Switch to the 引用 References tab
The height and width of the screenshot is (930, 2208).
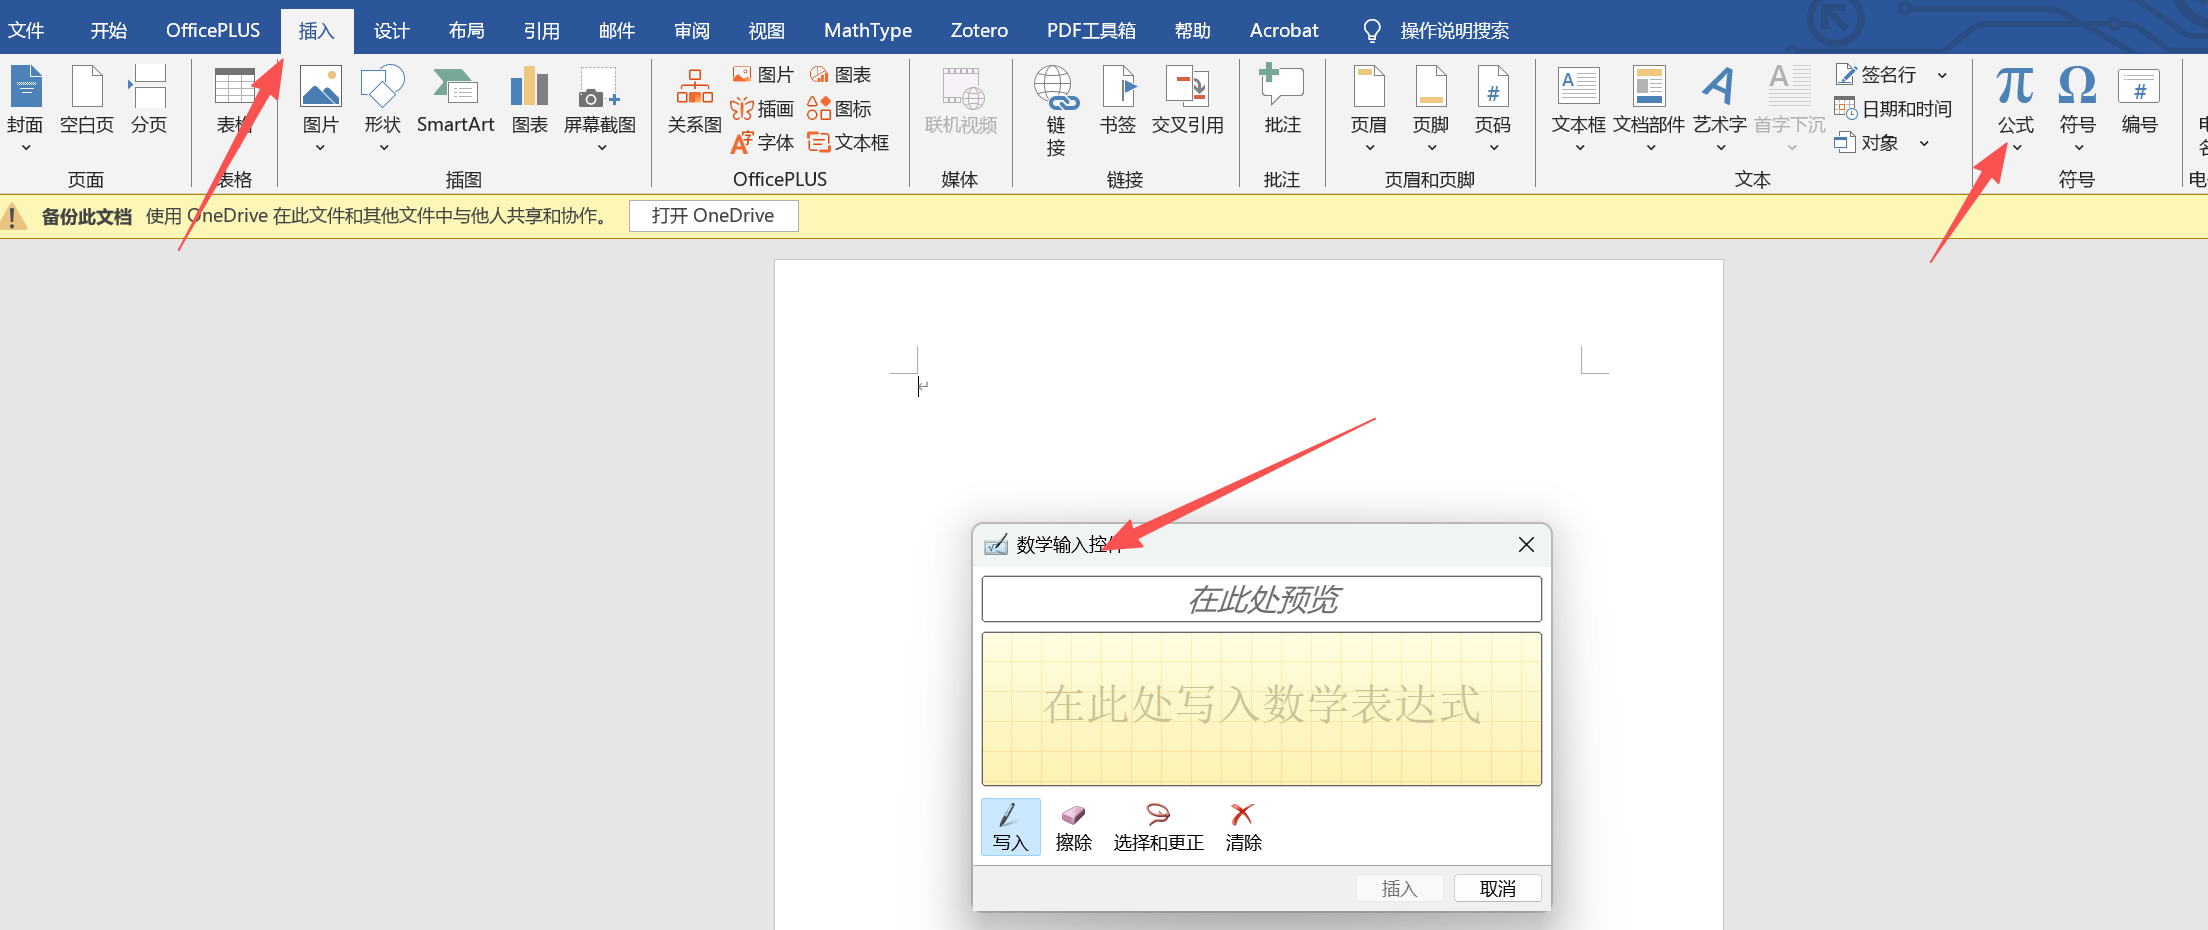(542, 30)
